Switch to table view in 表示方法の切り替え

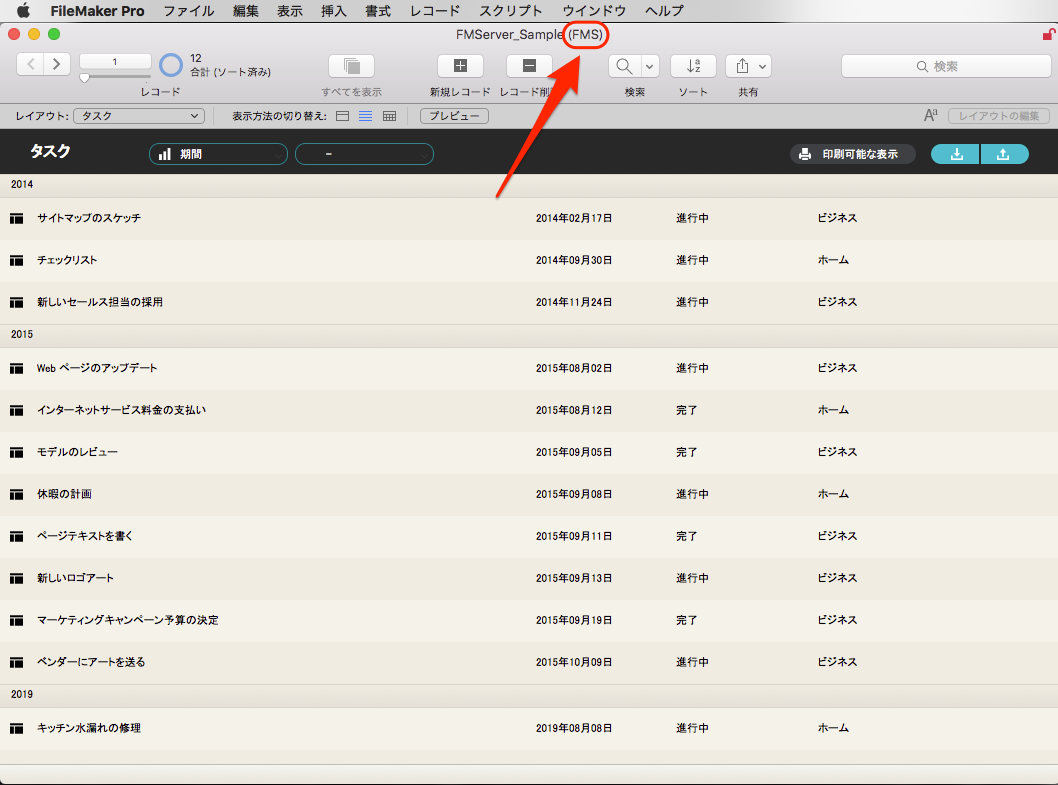pos(389,116)
